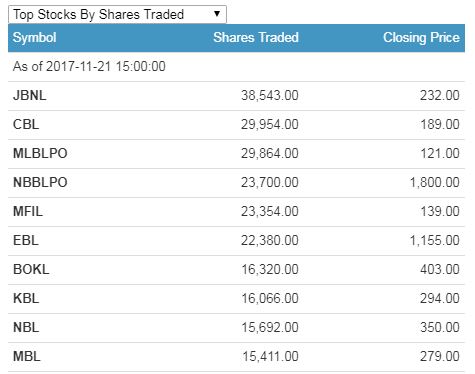Open the NBBLPO stock symbol
The width and height of the screenshot is (475, 374).
coord(40,183)
